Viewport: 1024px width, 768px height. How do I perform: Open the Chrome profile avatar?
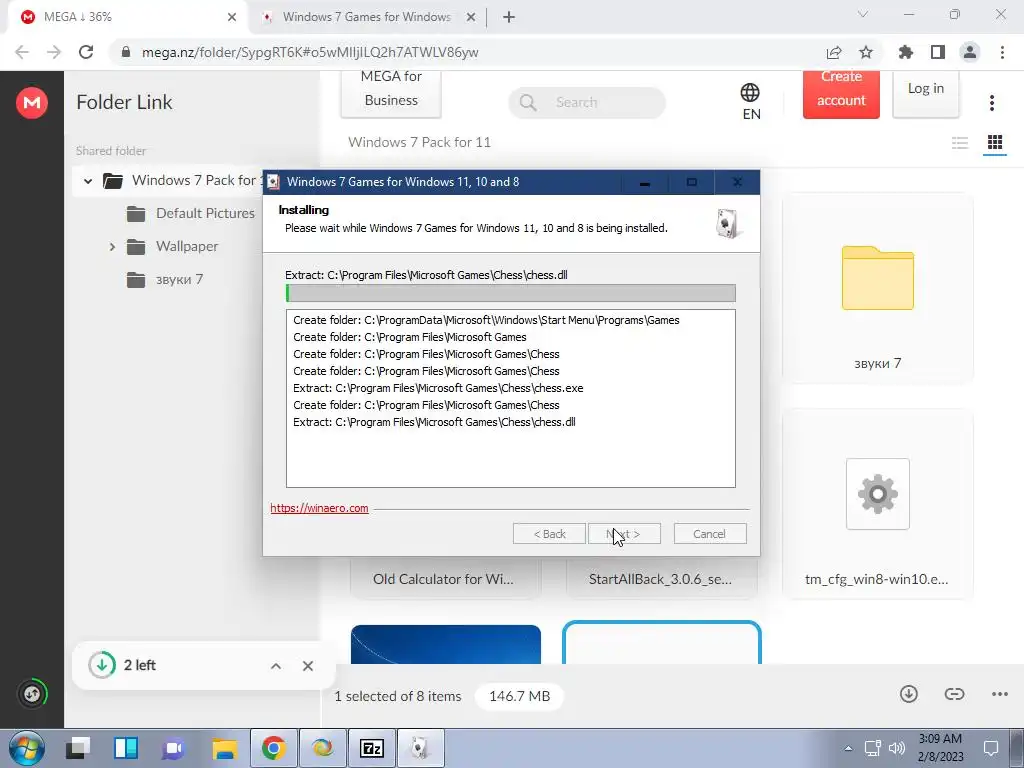click(970, 52)
